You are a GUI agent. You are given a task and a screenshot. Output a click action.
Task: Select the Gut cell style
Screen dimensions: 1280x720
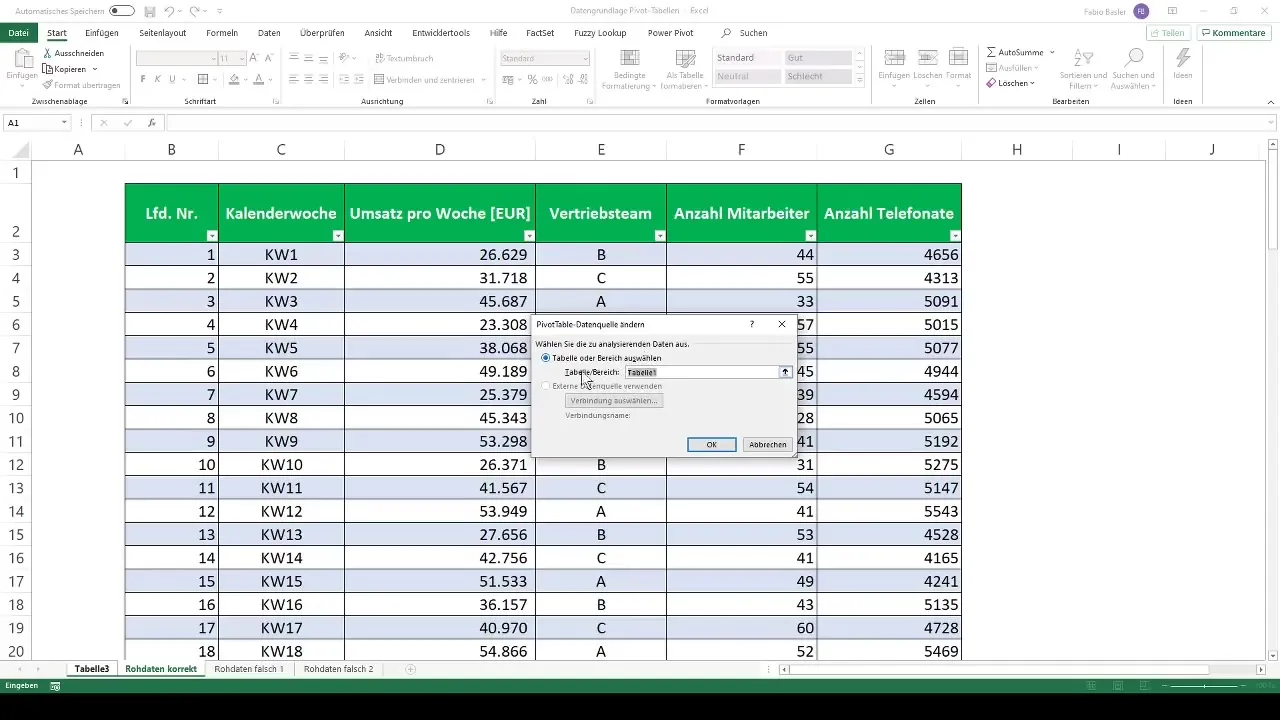(x=817, y=58)
